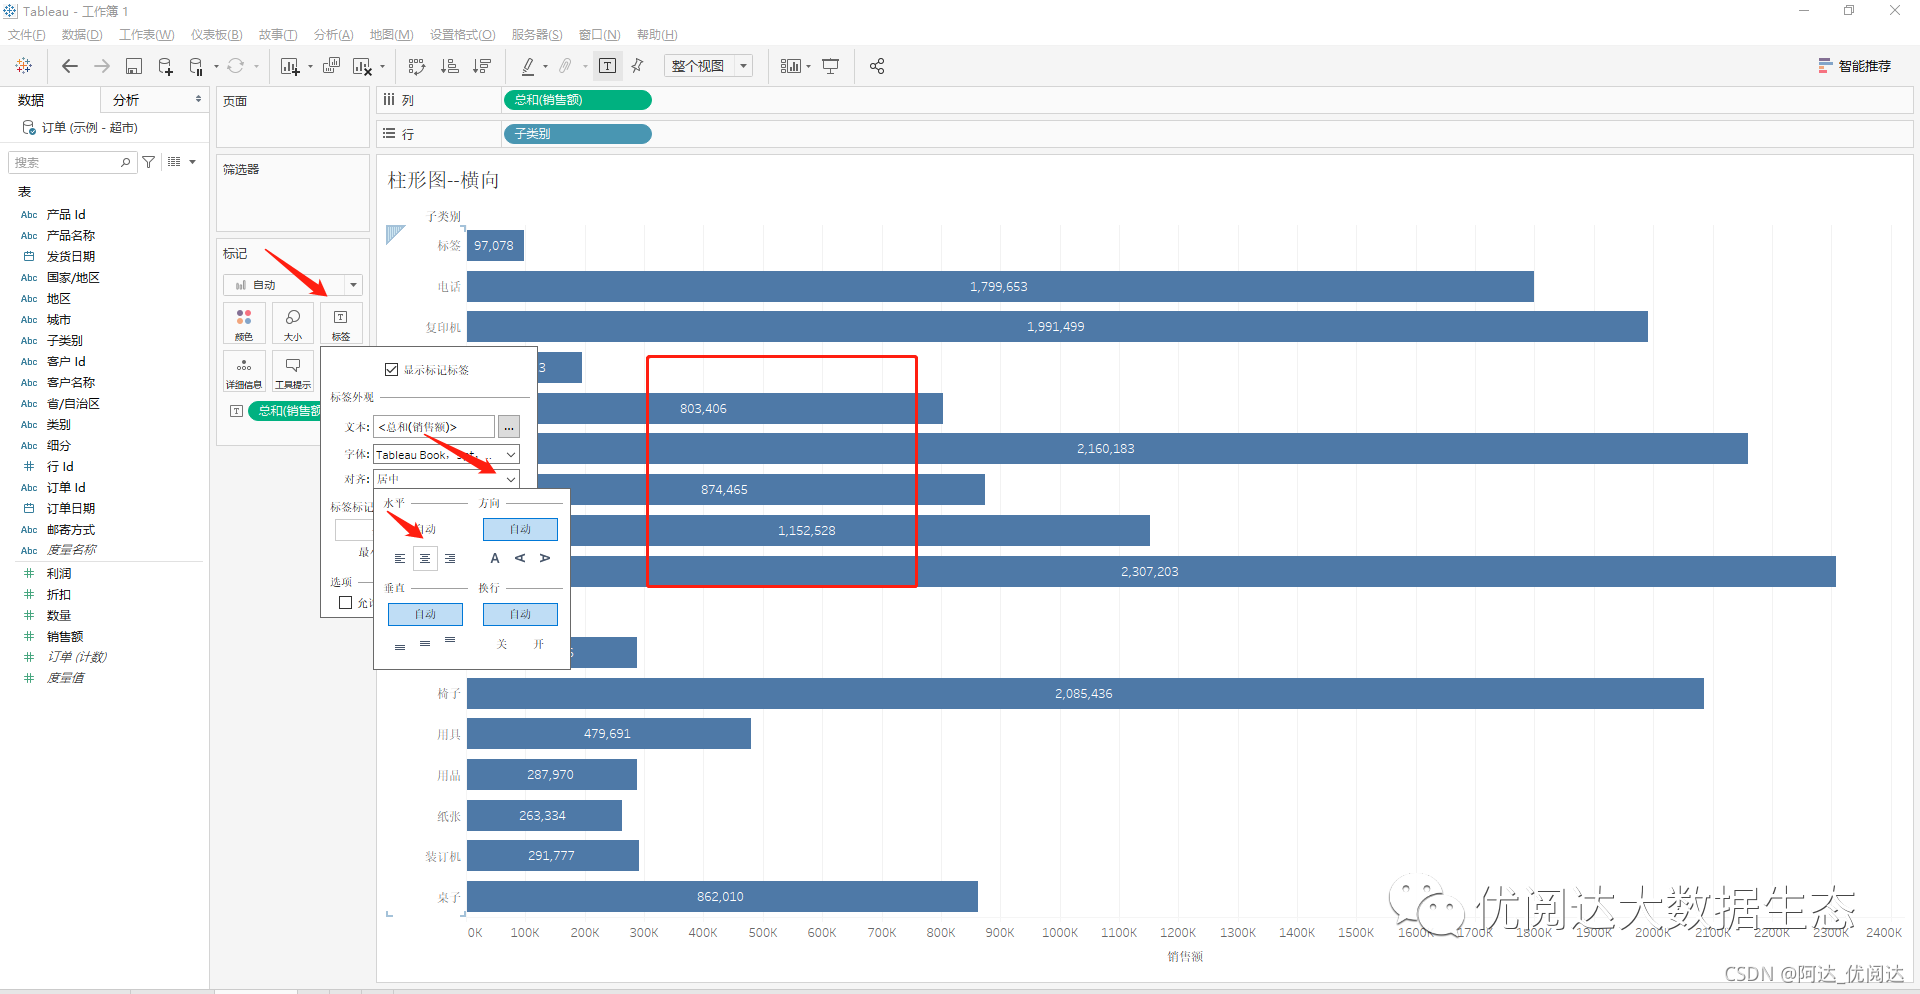Open new worksheet dropdown arrow
Screen dimensions: 1920x994
tap(309, 67)
